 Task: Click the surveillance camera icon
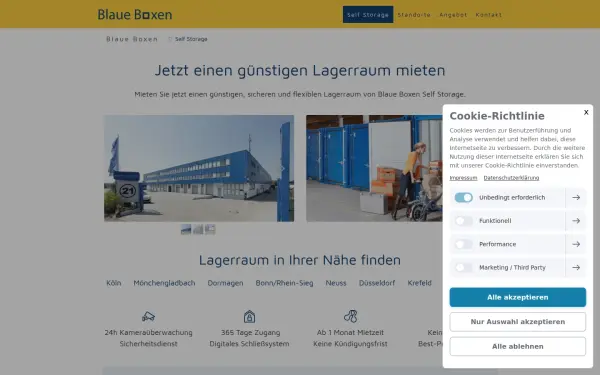pyautogui.click(x=148, y=316)
